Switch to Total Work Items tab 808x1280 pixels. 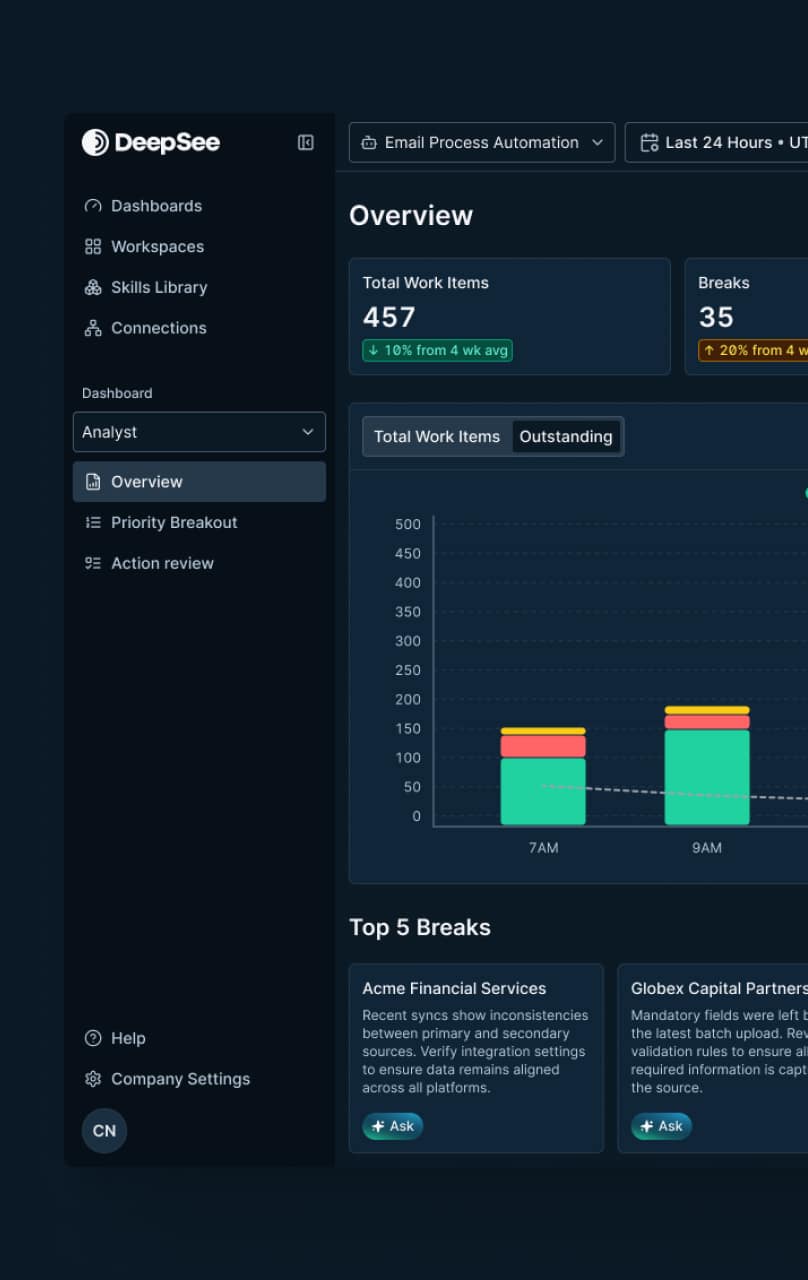coord(437,437)
